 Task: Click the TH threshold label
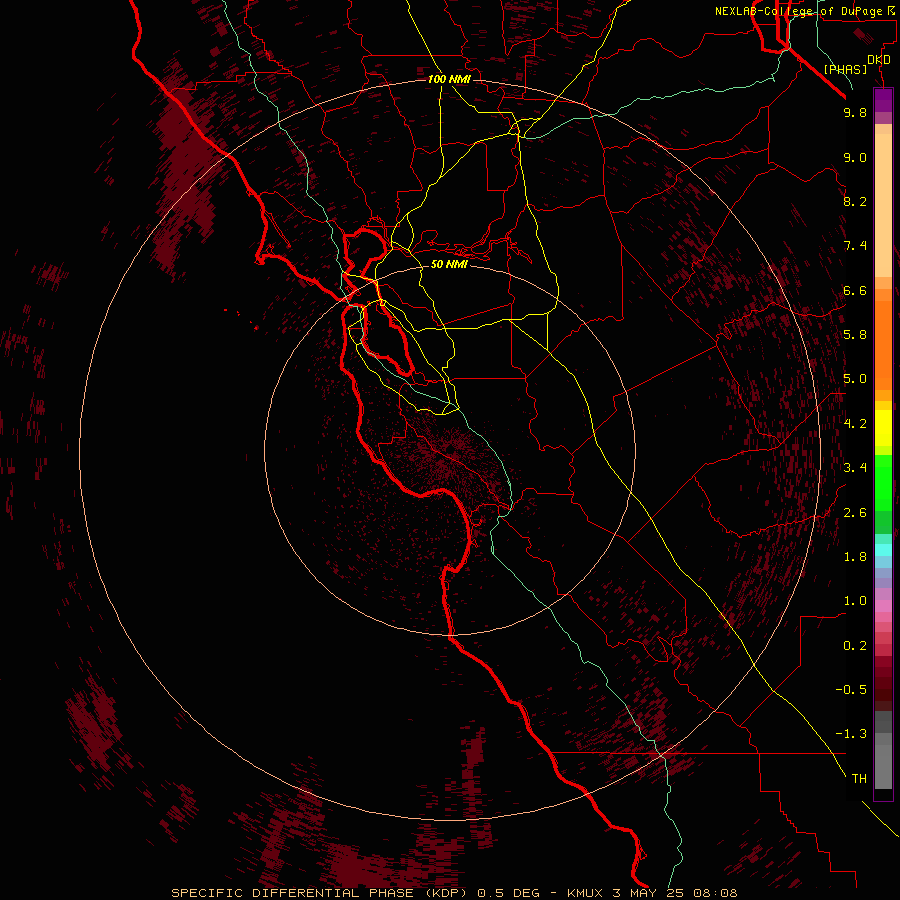[859, 779]
